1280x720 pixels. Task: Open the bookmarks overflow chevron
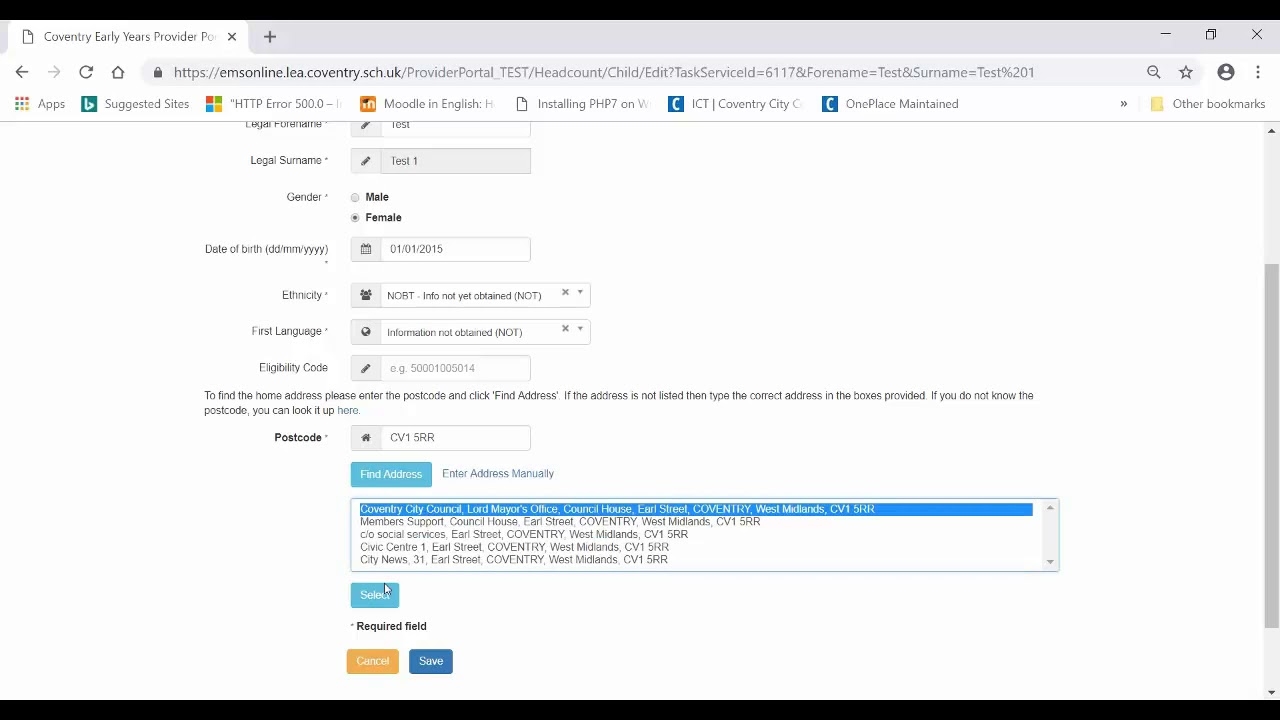[x=1123, y=103]
